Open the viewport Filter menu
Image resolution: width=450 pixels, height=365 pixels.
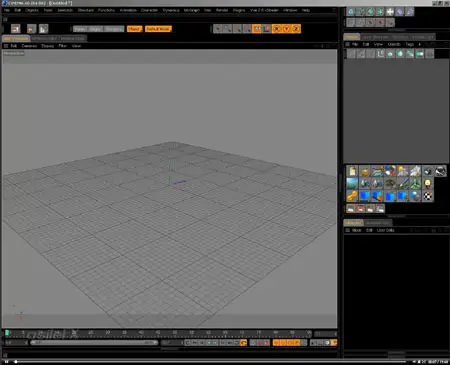[63, 46]
